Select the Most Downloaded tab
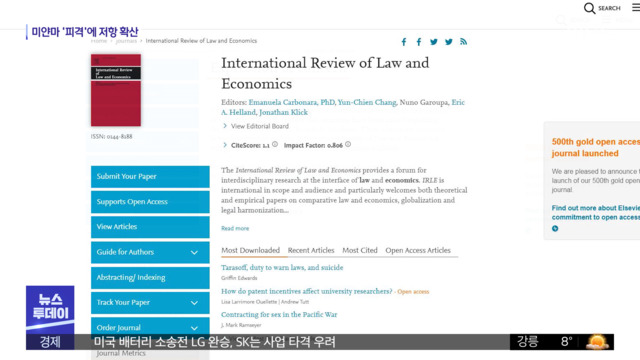Screen dimensions: 640x360 pos(250,250)
